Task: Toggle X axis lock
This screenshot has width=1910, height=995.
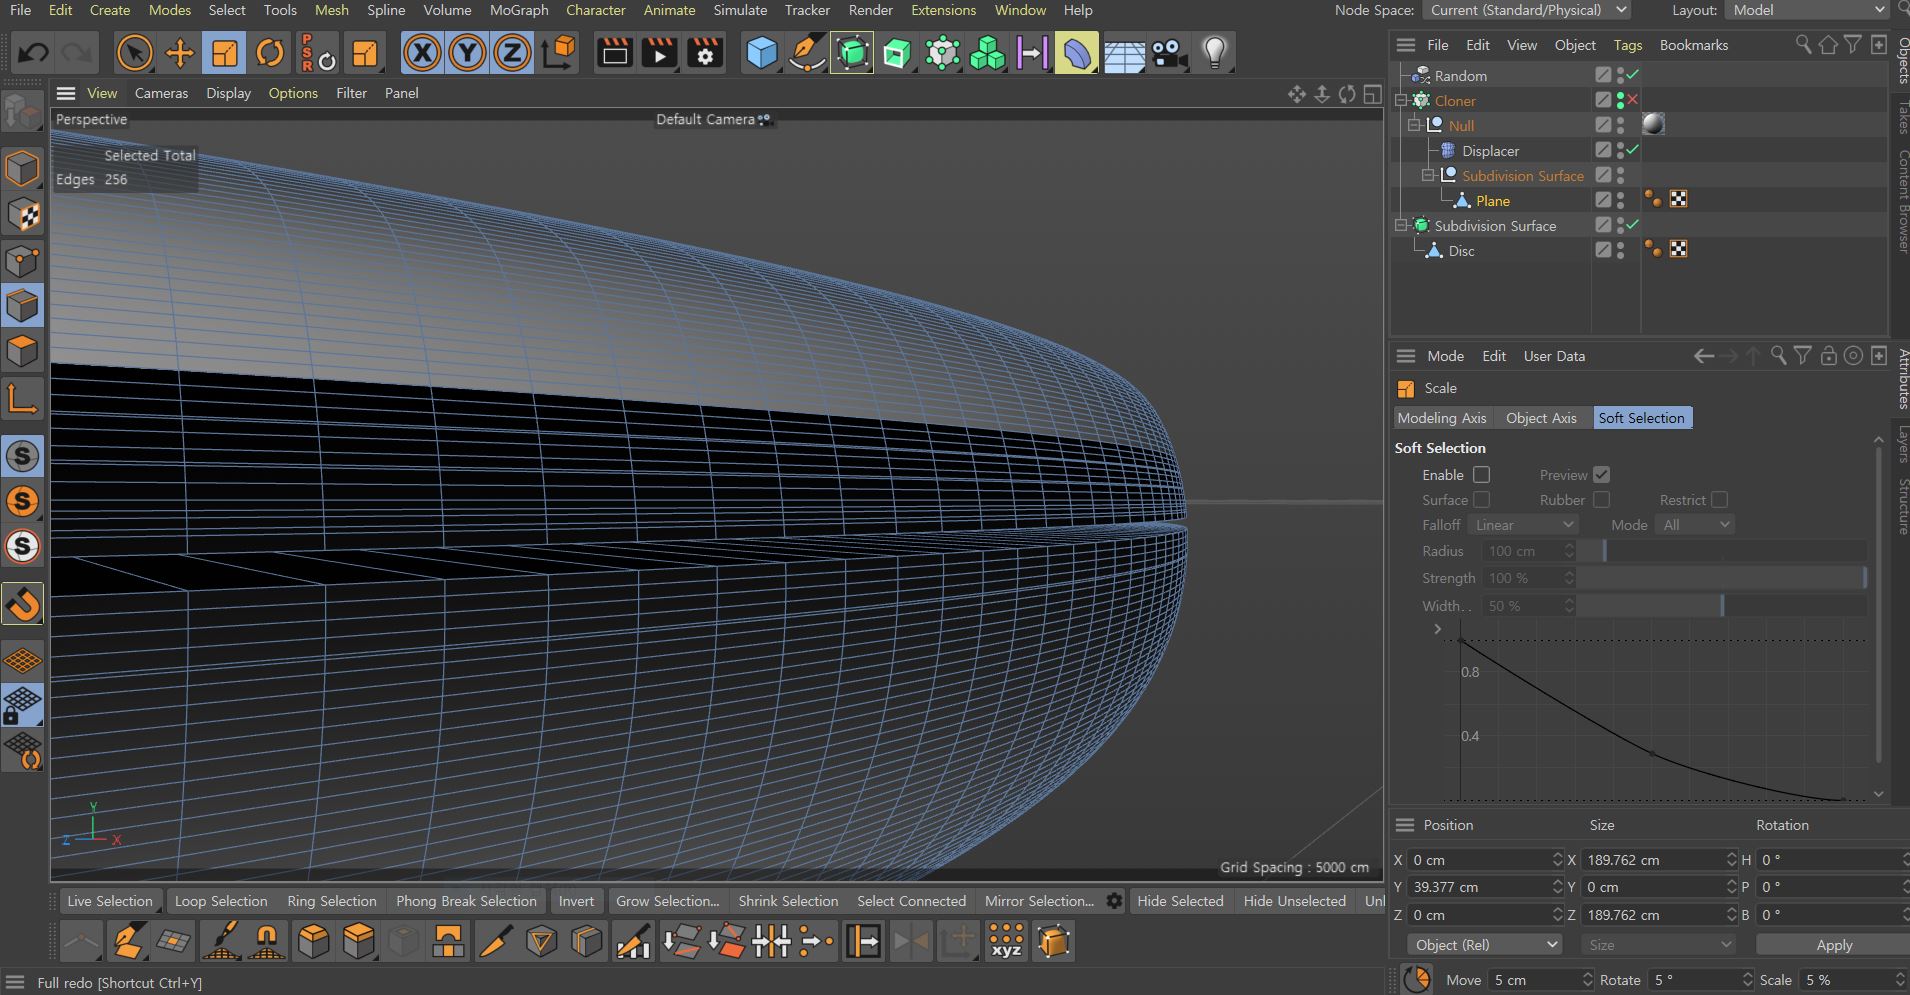Action: point(422,53)
